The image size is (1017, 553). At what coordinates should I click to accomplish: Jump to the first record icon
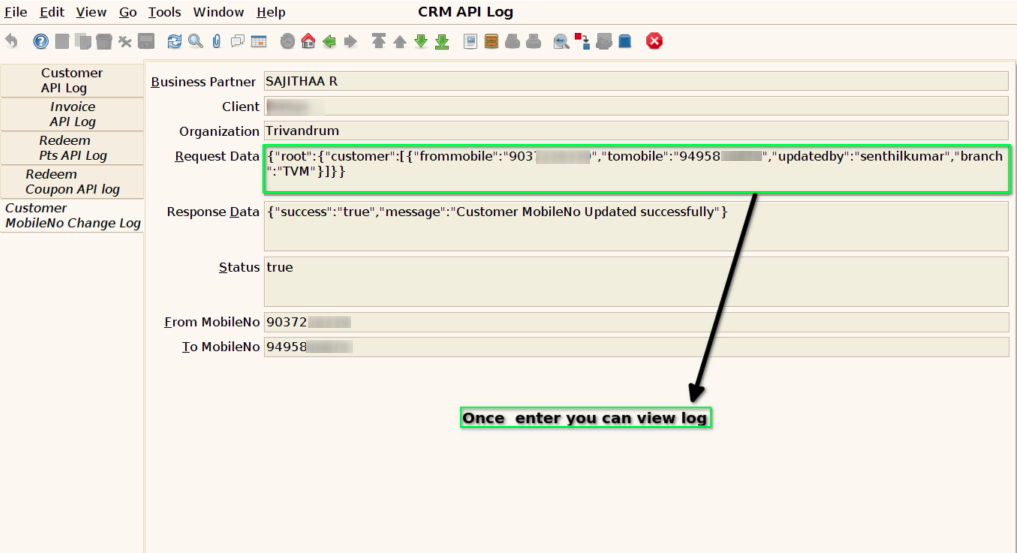click(379, 41)
